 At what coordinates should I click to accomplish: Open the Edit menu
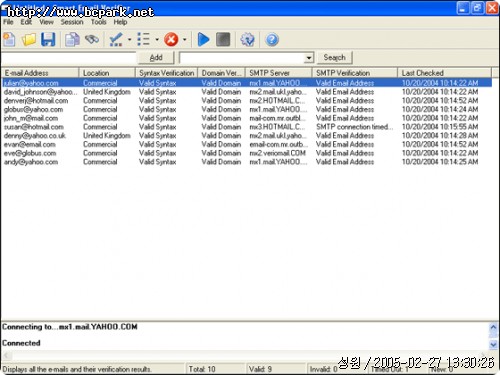pyautogui.click(x=26, y=22)
